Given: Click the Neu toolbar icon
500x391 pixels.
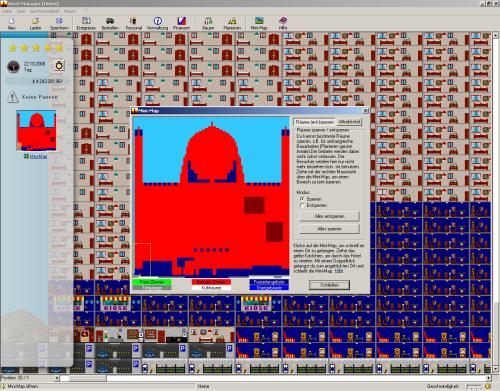Looking at the screenshot, I should [12, 23].
